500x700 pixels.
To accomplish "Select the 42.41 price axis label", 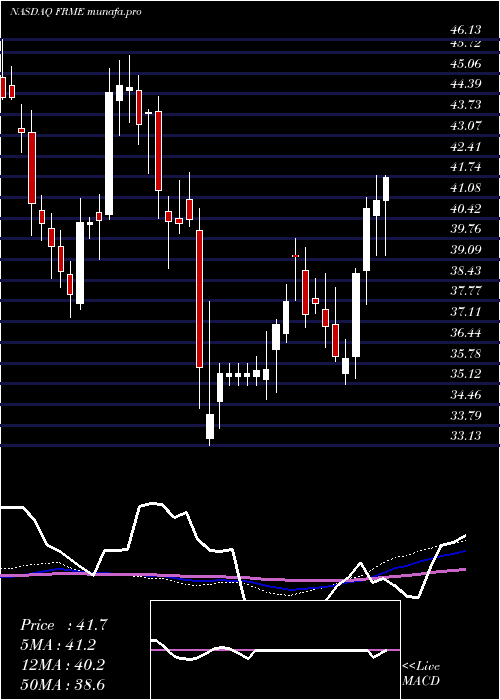I will pos(466,147).
